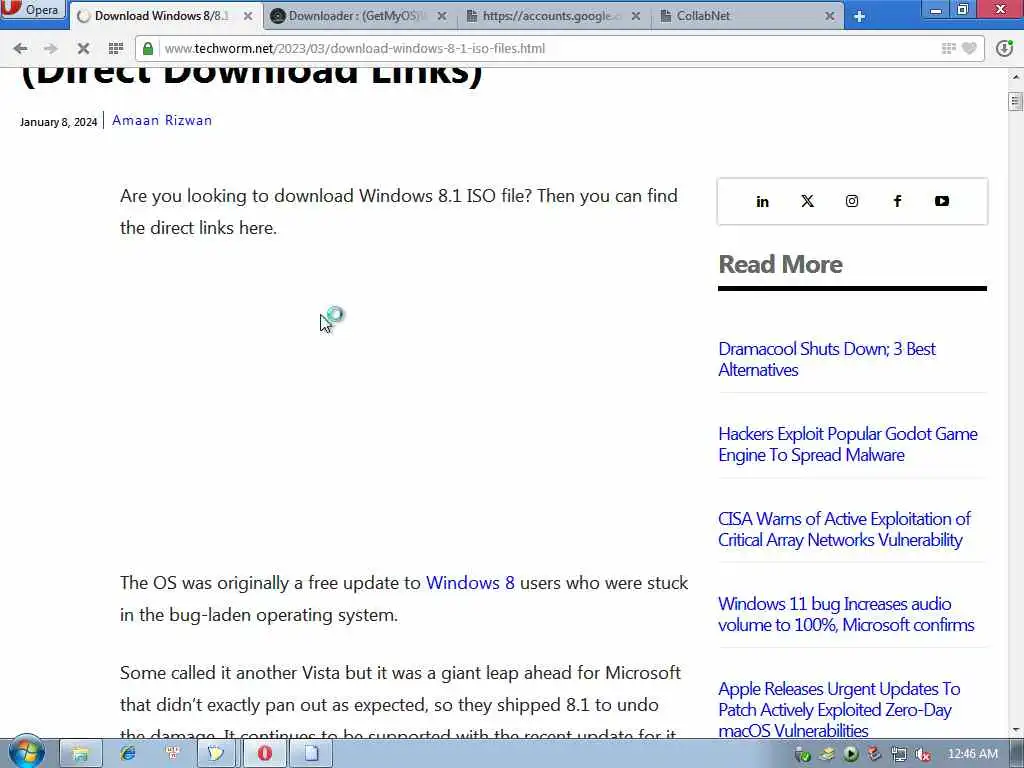Click the Show Desktop strip on the taskbar
Viewport: 1024px width, 768px height.
tap(1017, 754)
